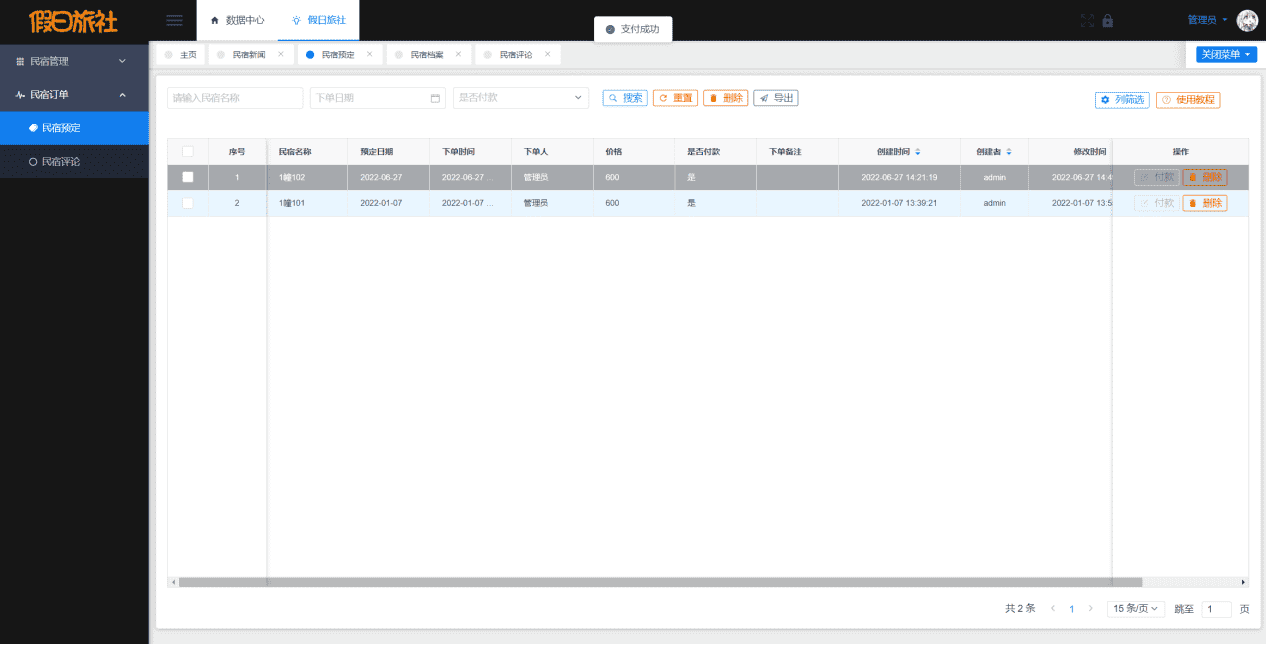1266x645 pixels.
Task: Open the 使用教程 button
Action: (1188, 100)
